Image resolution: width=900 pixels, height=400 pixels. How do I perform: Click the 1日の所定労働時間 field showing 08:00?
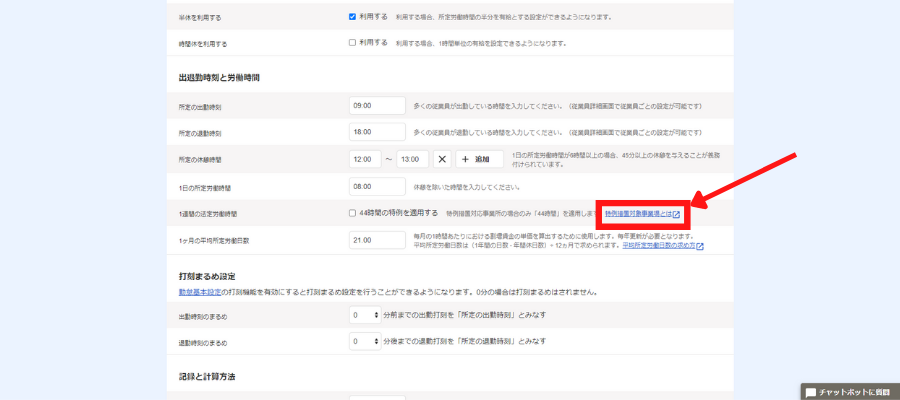click(377, 186)
